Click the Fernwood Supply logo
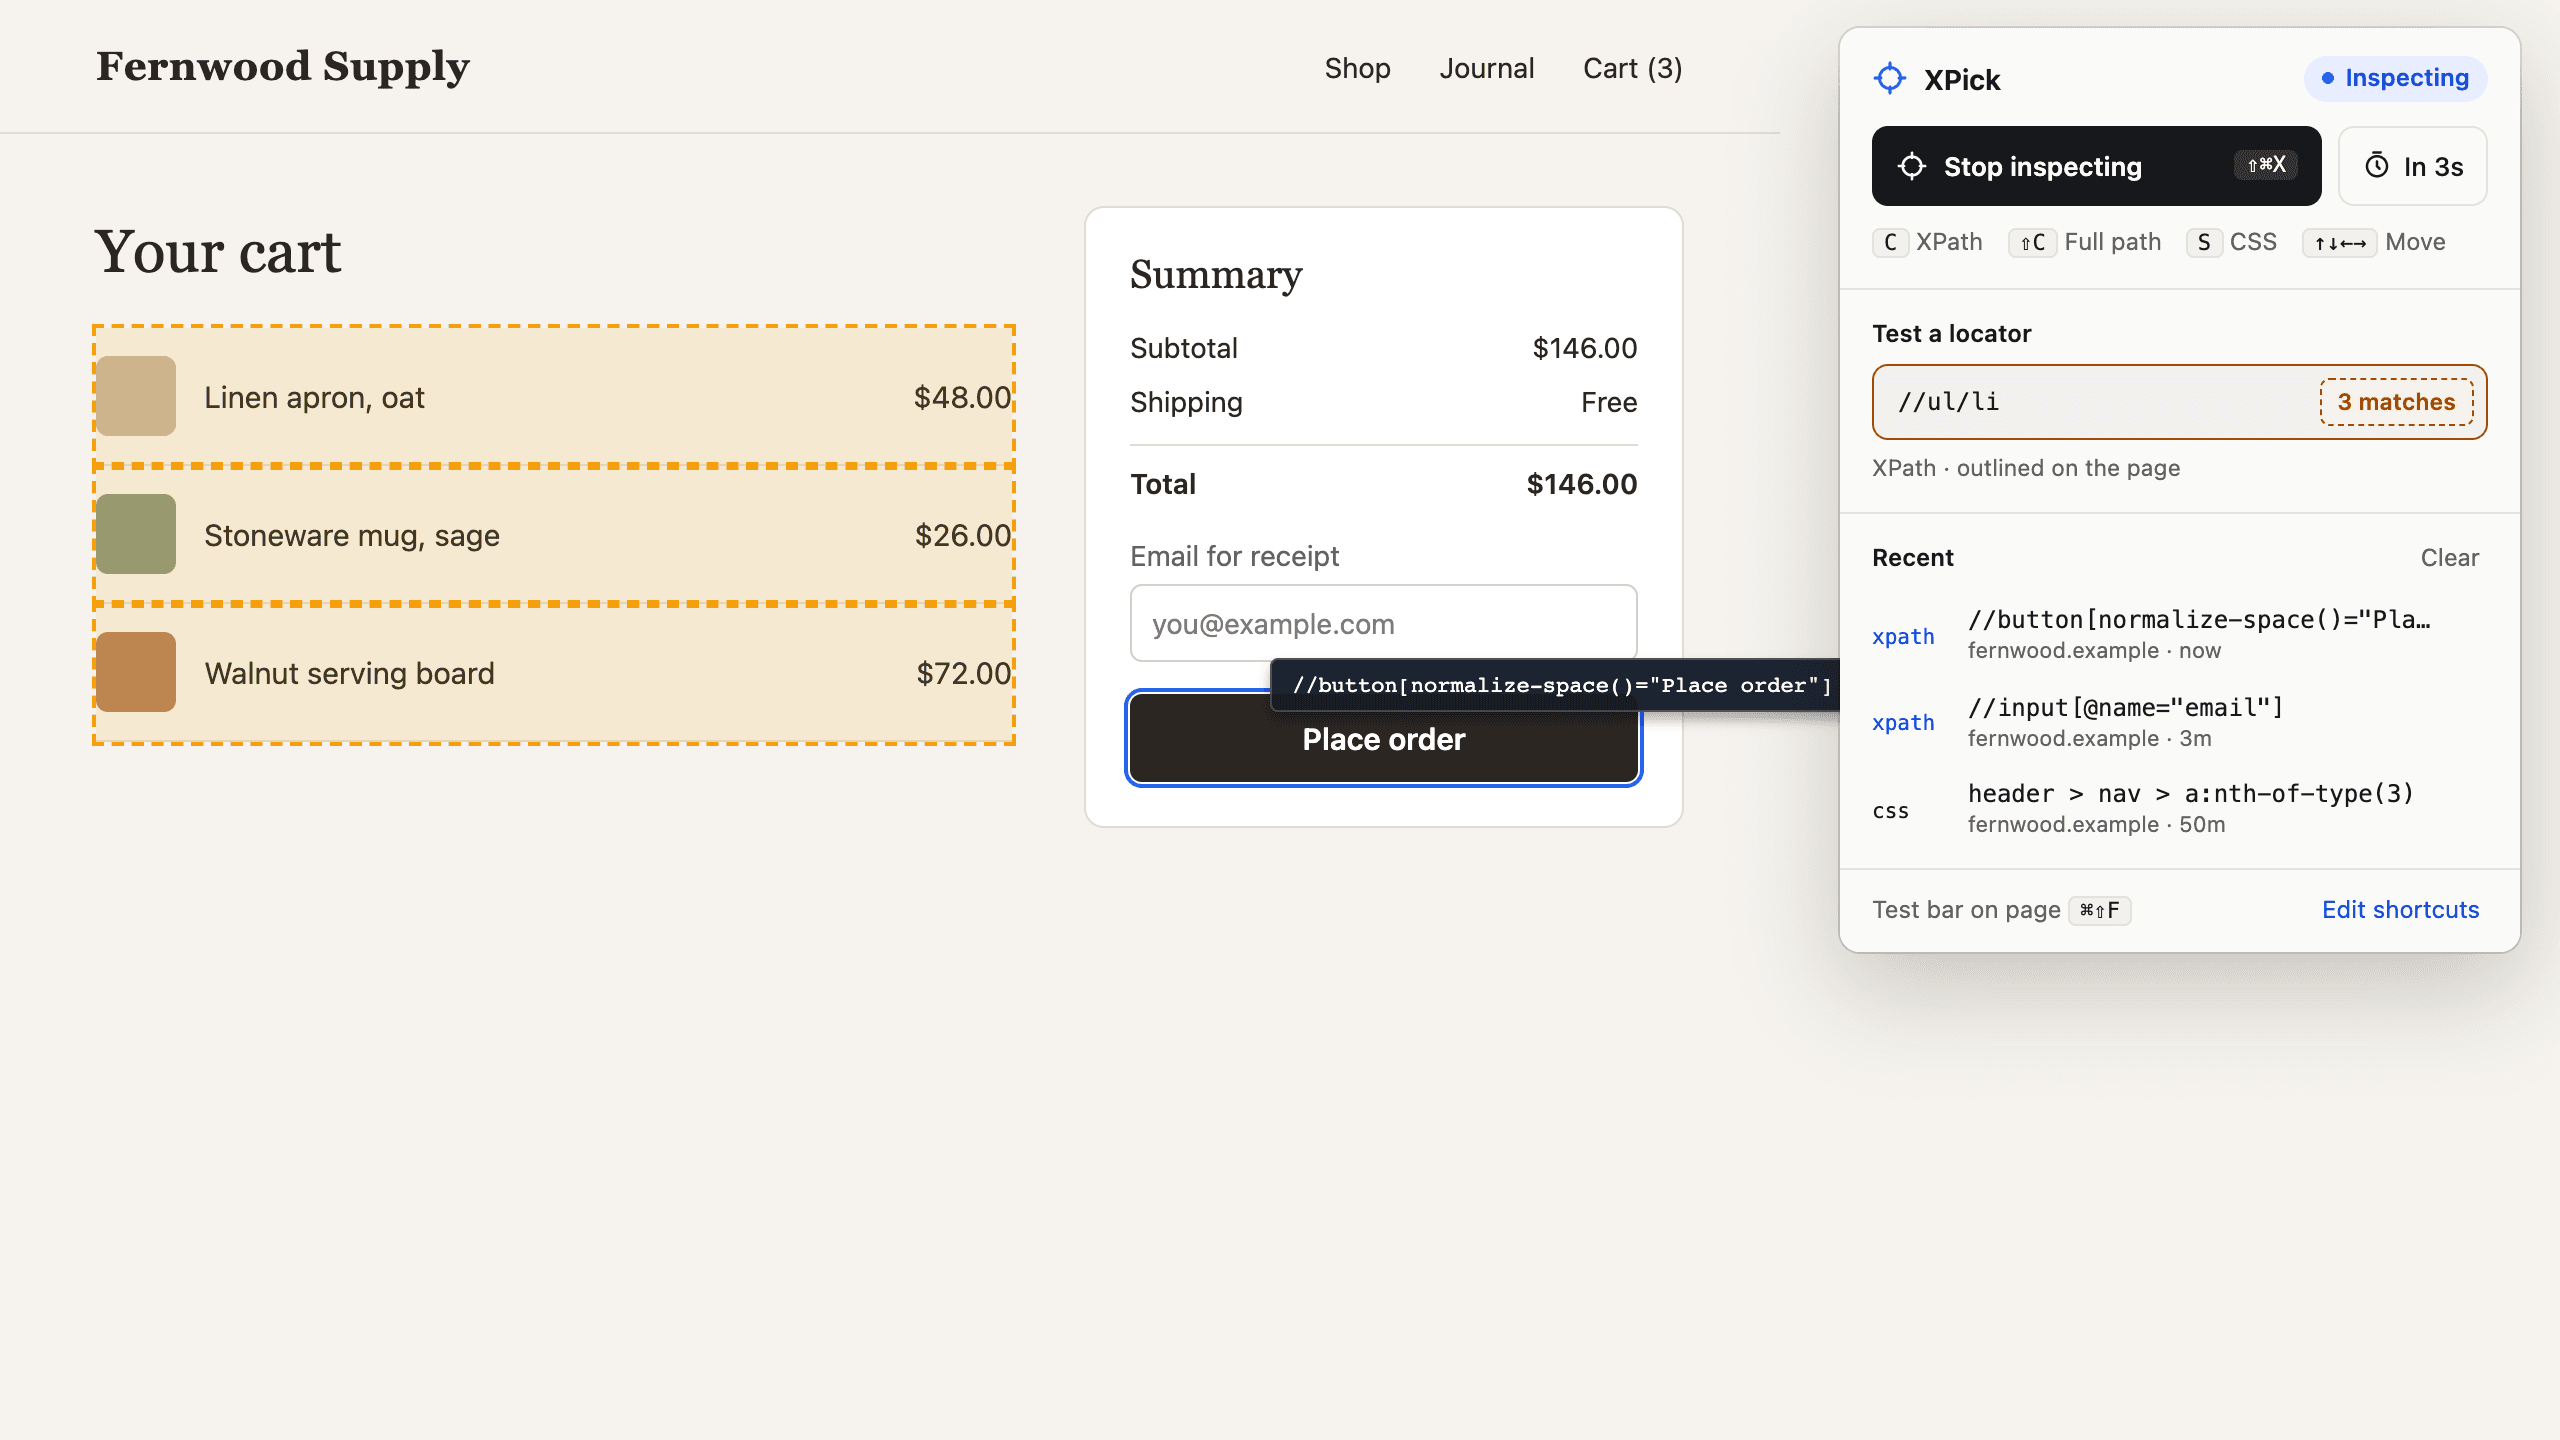The height and width of the screenshot is (1440, 2560). pyautogui.click(x=282, y=67)
